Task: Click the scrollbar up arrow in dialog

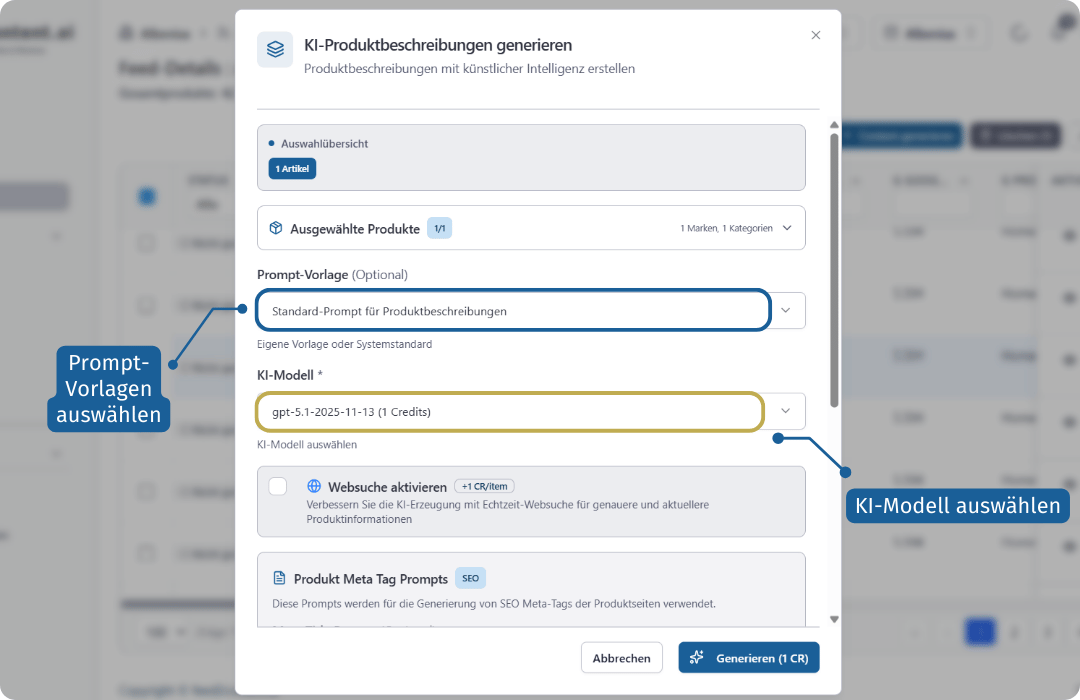Action: point(834,126)
